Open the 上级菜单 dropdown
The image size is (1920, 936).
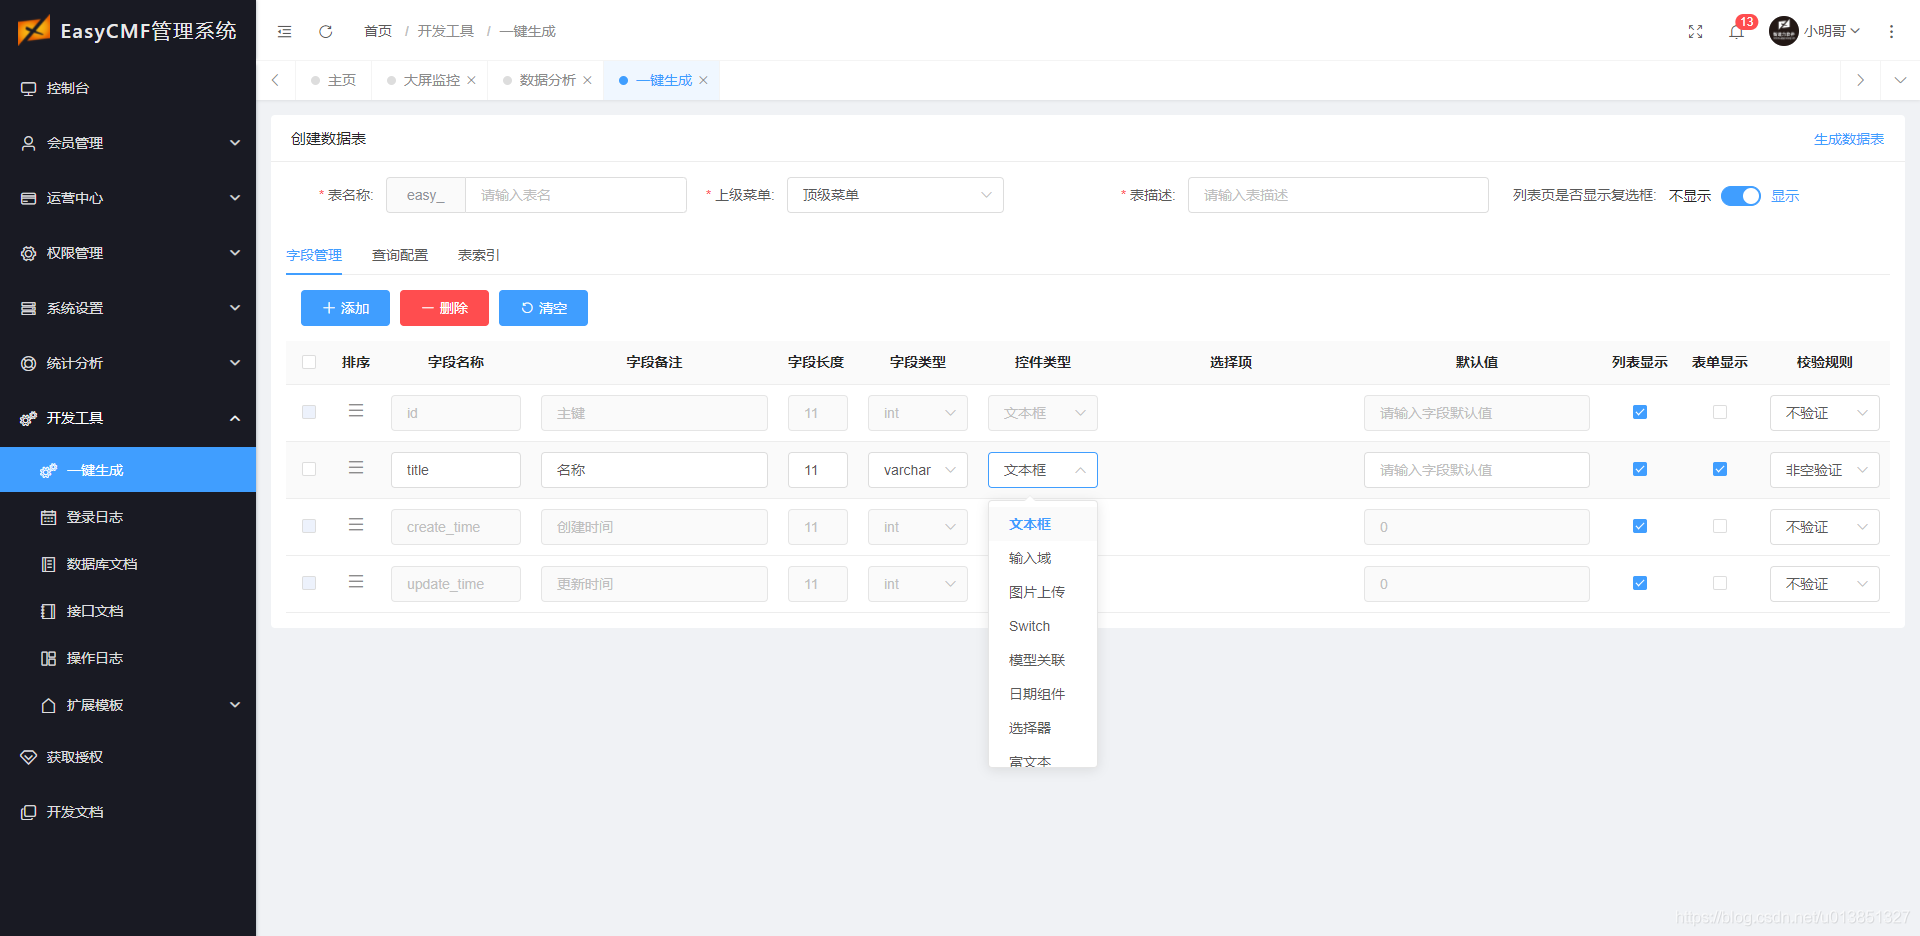point(895,195)
